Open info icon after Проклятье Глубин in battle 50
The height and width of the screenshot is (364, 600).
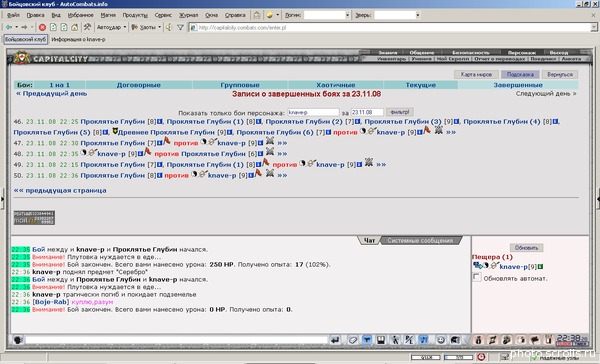point(160,175)
